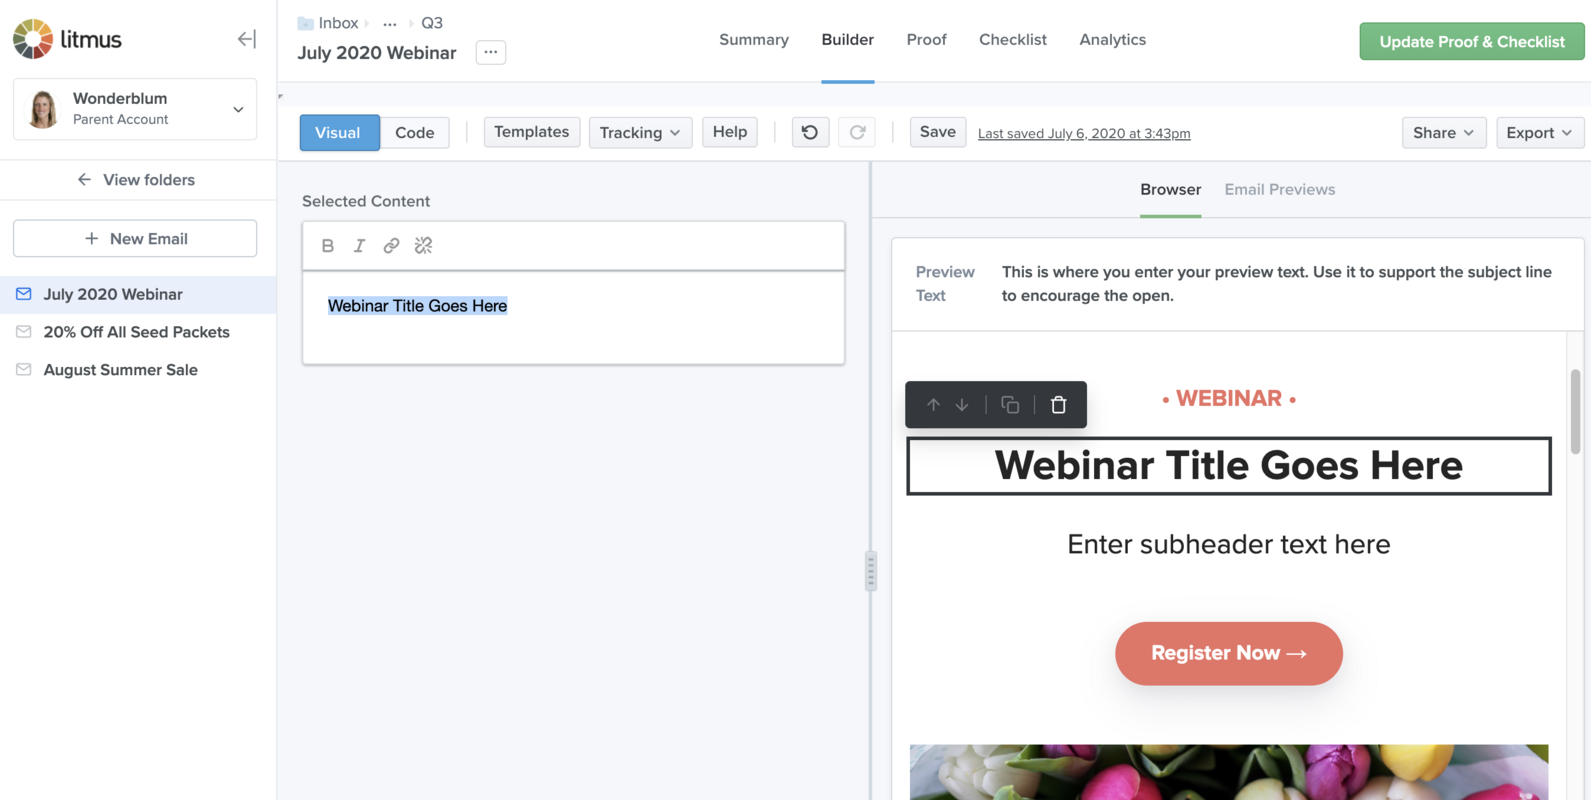
Task: Expand the Share dropdown
Action: [x=1444, y=133]
